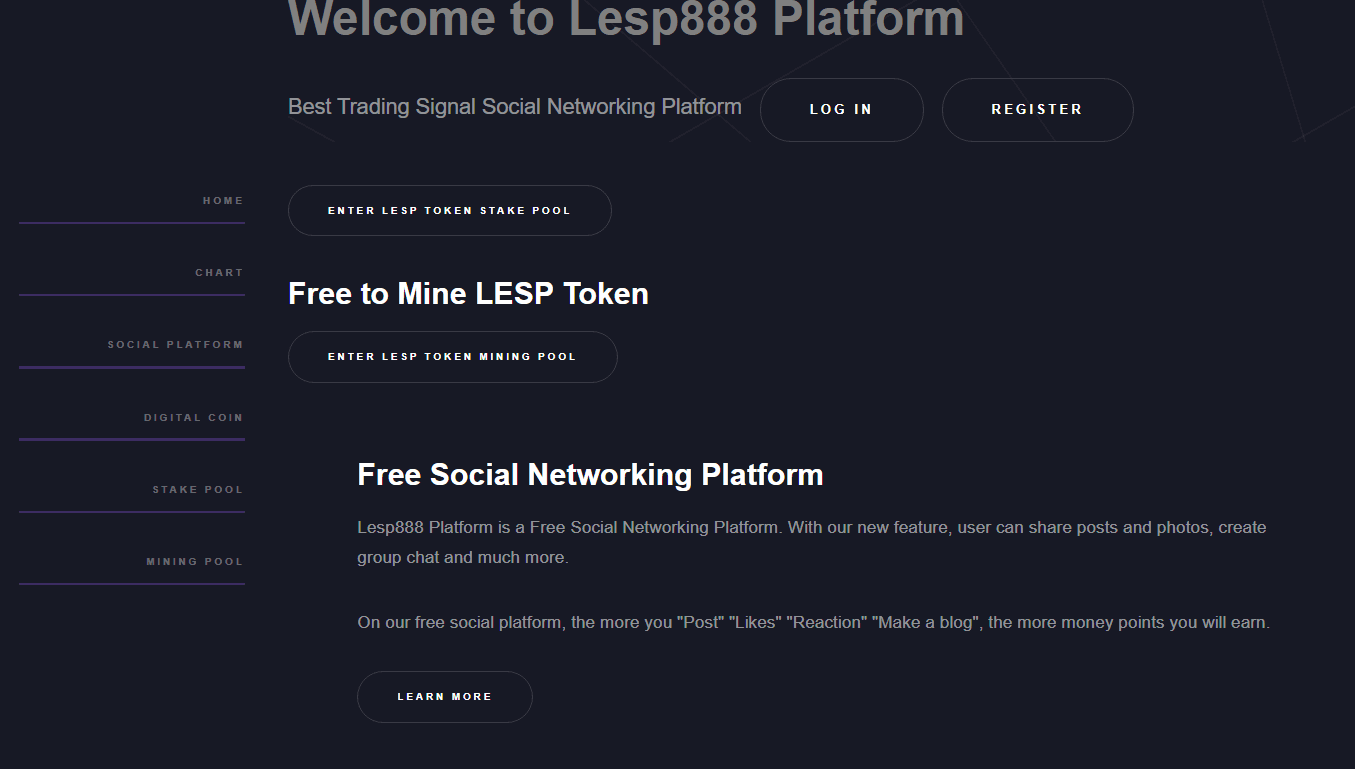Open the LOG IN page
The height and width of the screenshot is (769, 1355).
[841, 110]
